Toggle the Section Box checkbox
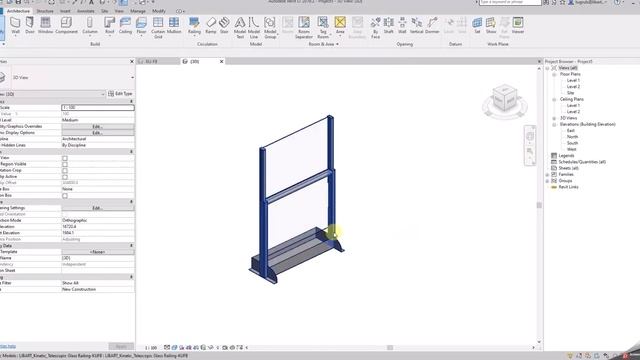This screenshot has height=360, width=640. pos(65,196)
